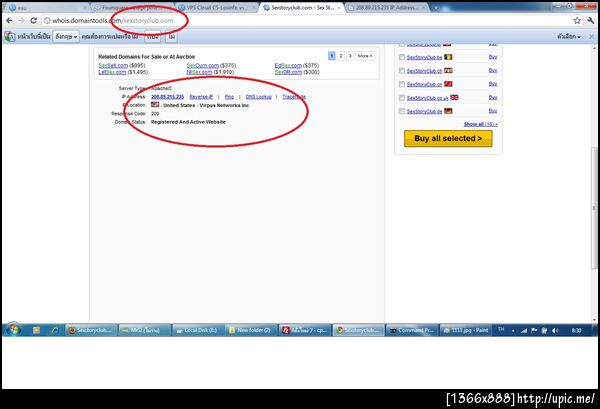
Task: Go to page 3 of related domains
Action: 350,56
